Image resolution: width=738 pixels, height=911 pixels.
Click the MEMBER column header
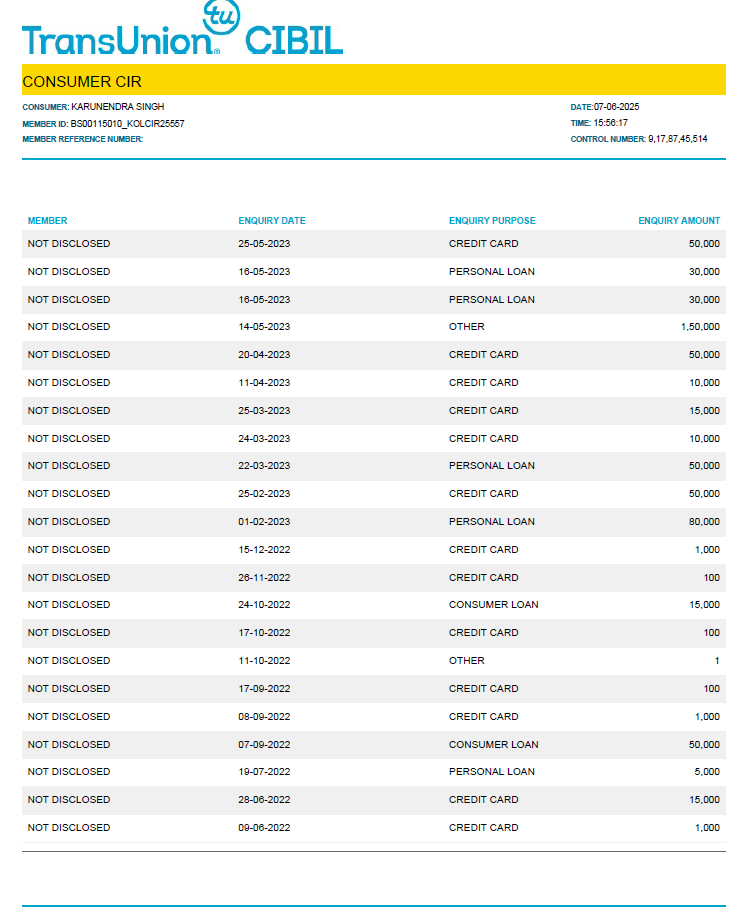coord(48,221)
